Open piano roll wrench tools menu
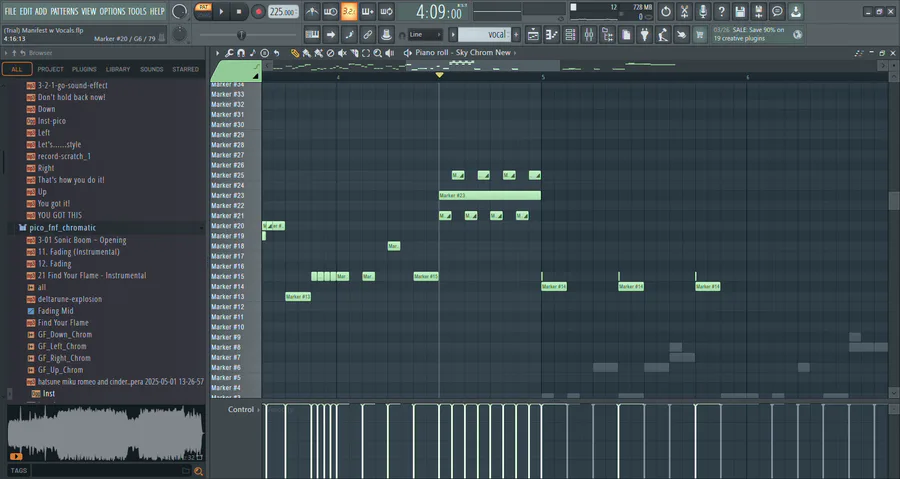The height and width of the screenshot is (479, 900). tap(229, 53)
